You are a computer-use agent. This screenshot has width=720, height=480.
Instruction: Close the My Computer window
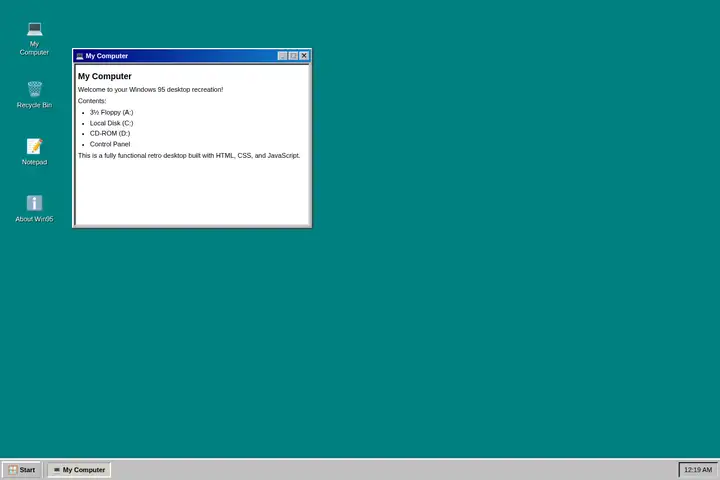click(x=304, y=56)
